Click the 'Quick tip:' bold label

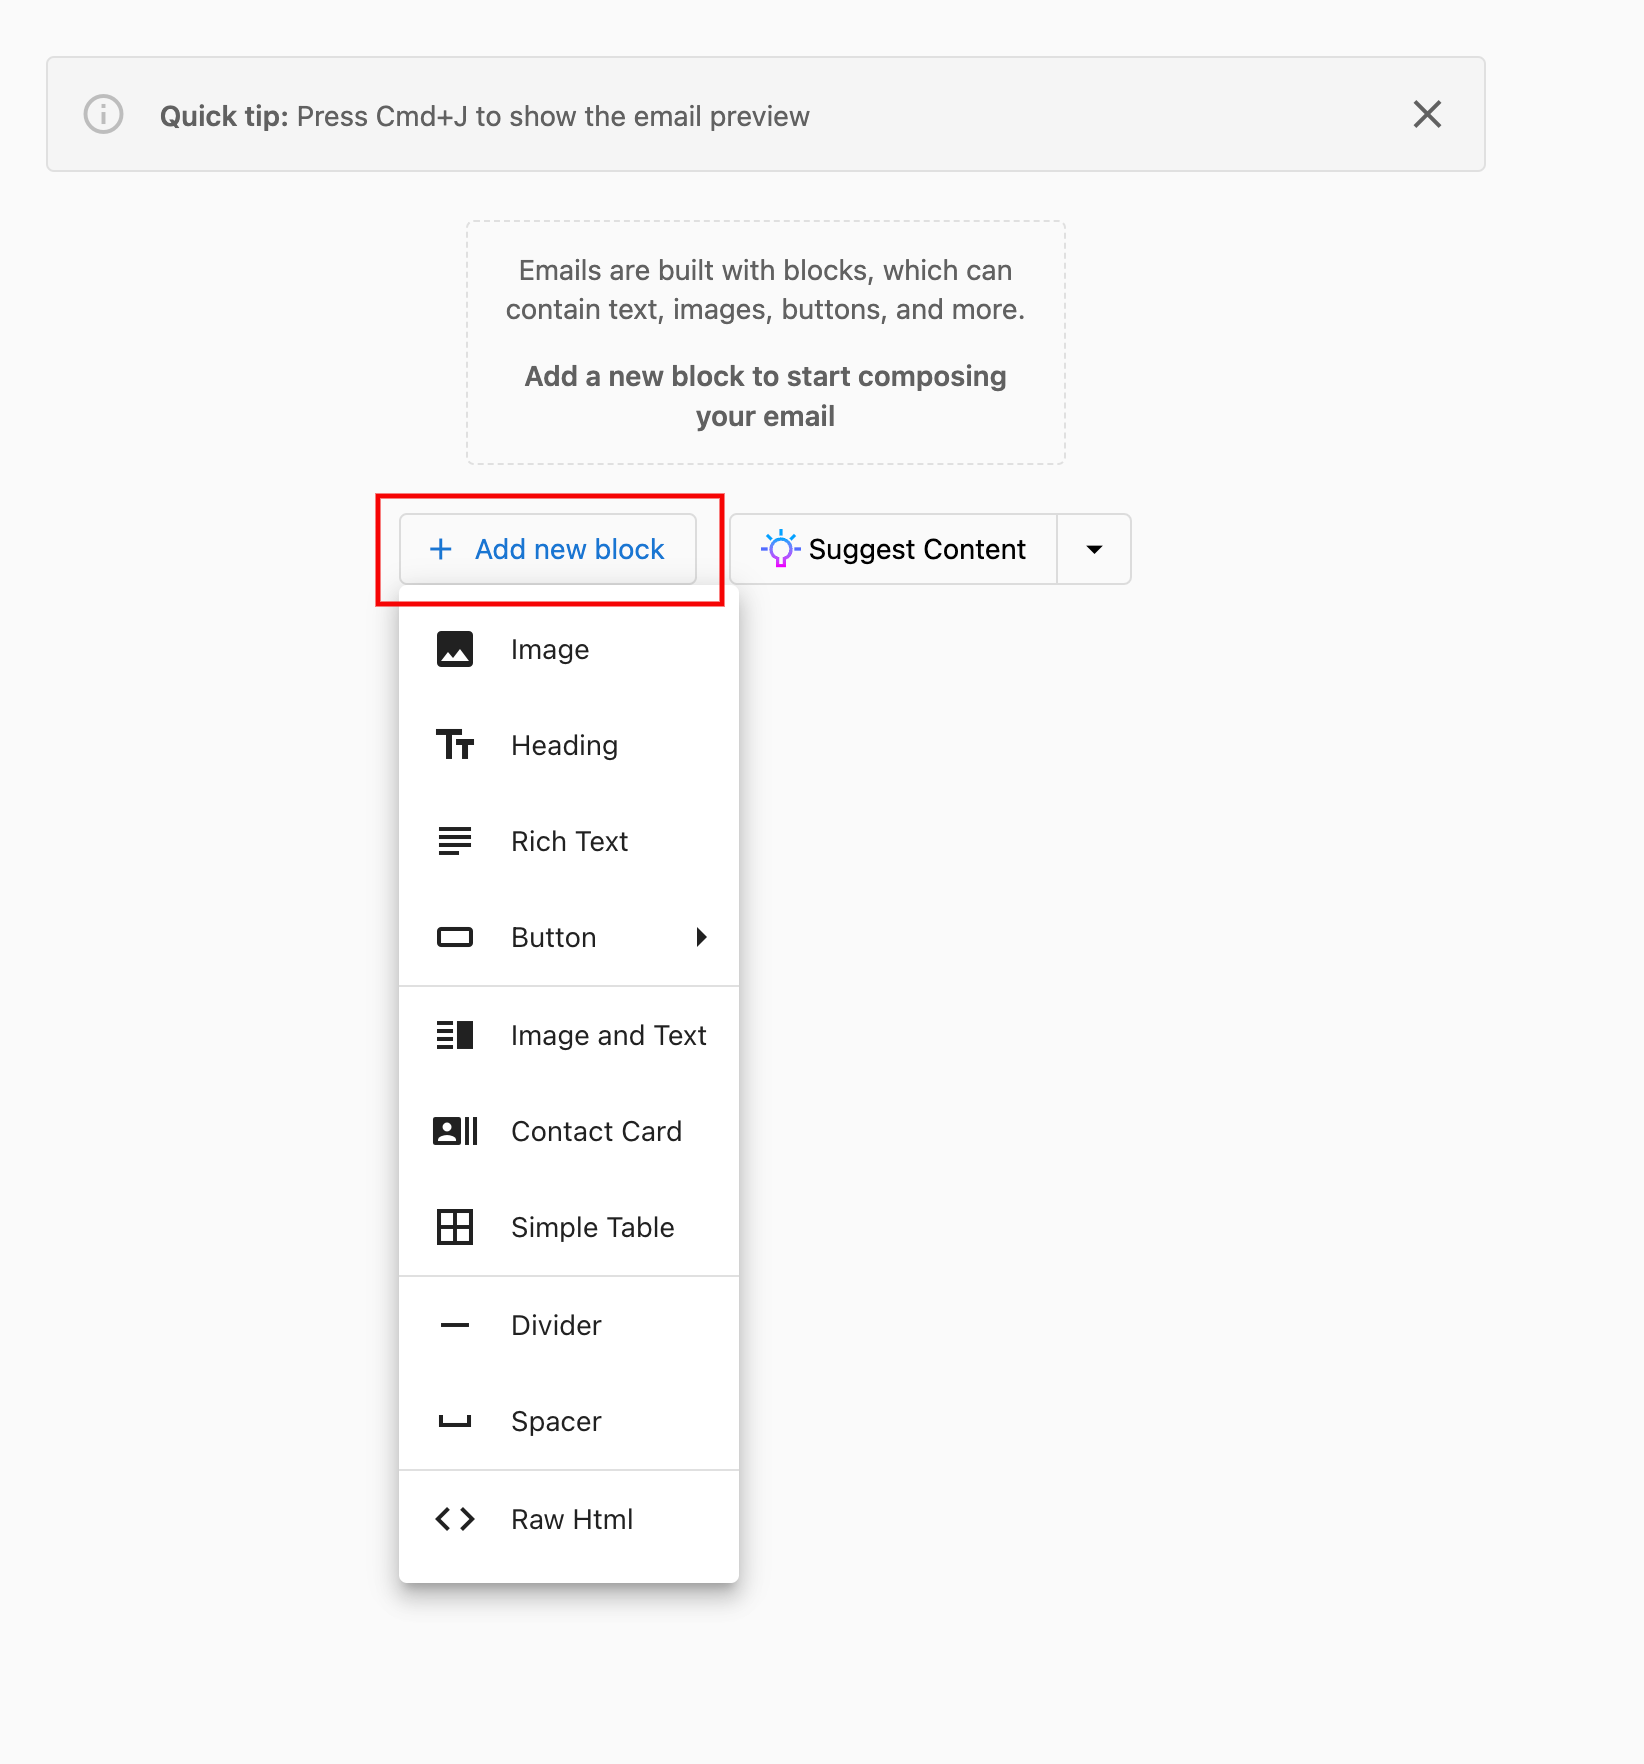click(224, 116)
